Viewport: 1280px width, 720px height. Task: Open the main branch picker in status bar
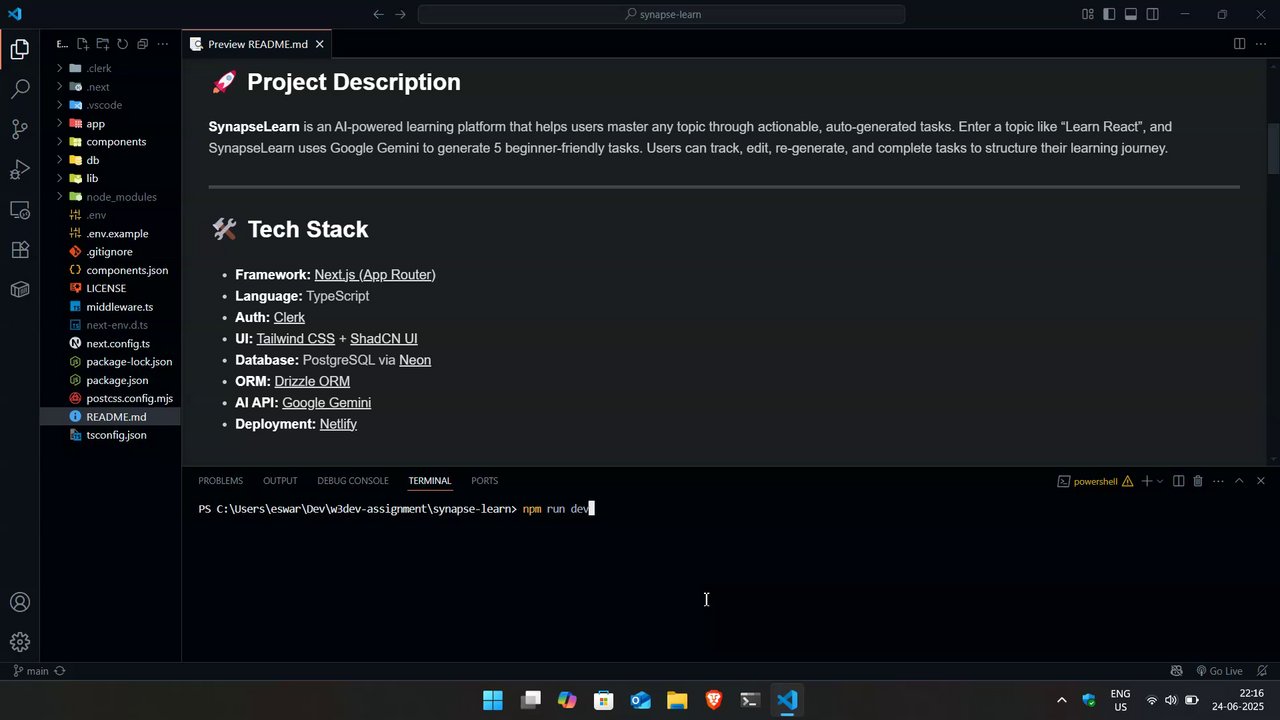[x=30, y=671]
